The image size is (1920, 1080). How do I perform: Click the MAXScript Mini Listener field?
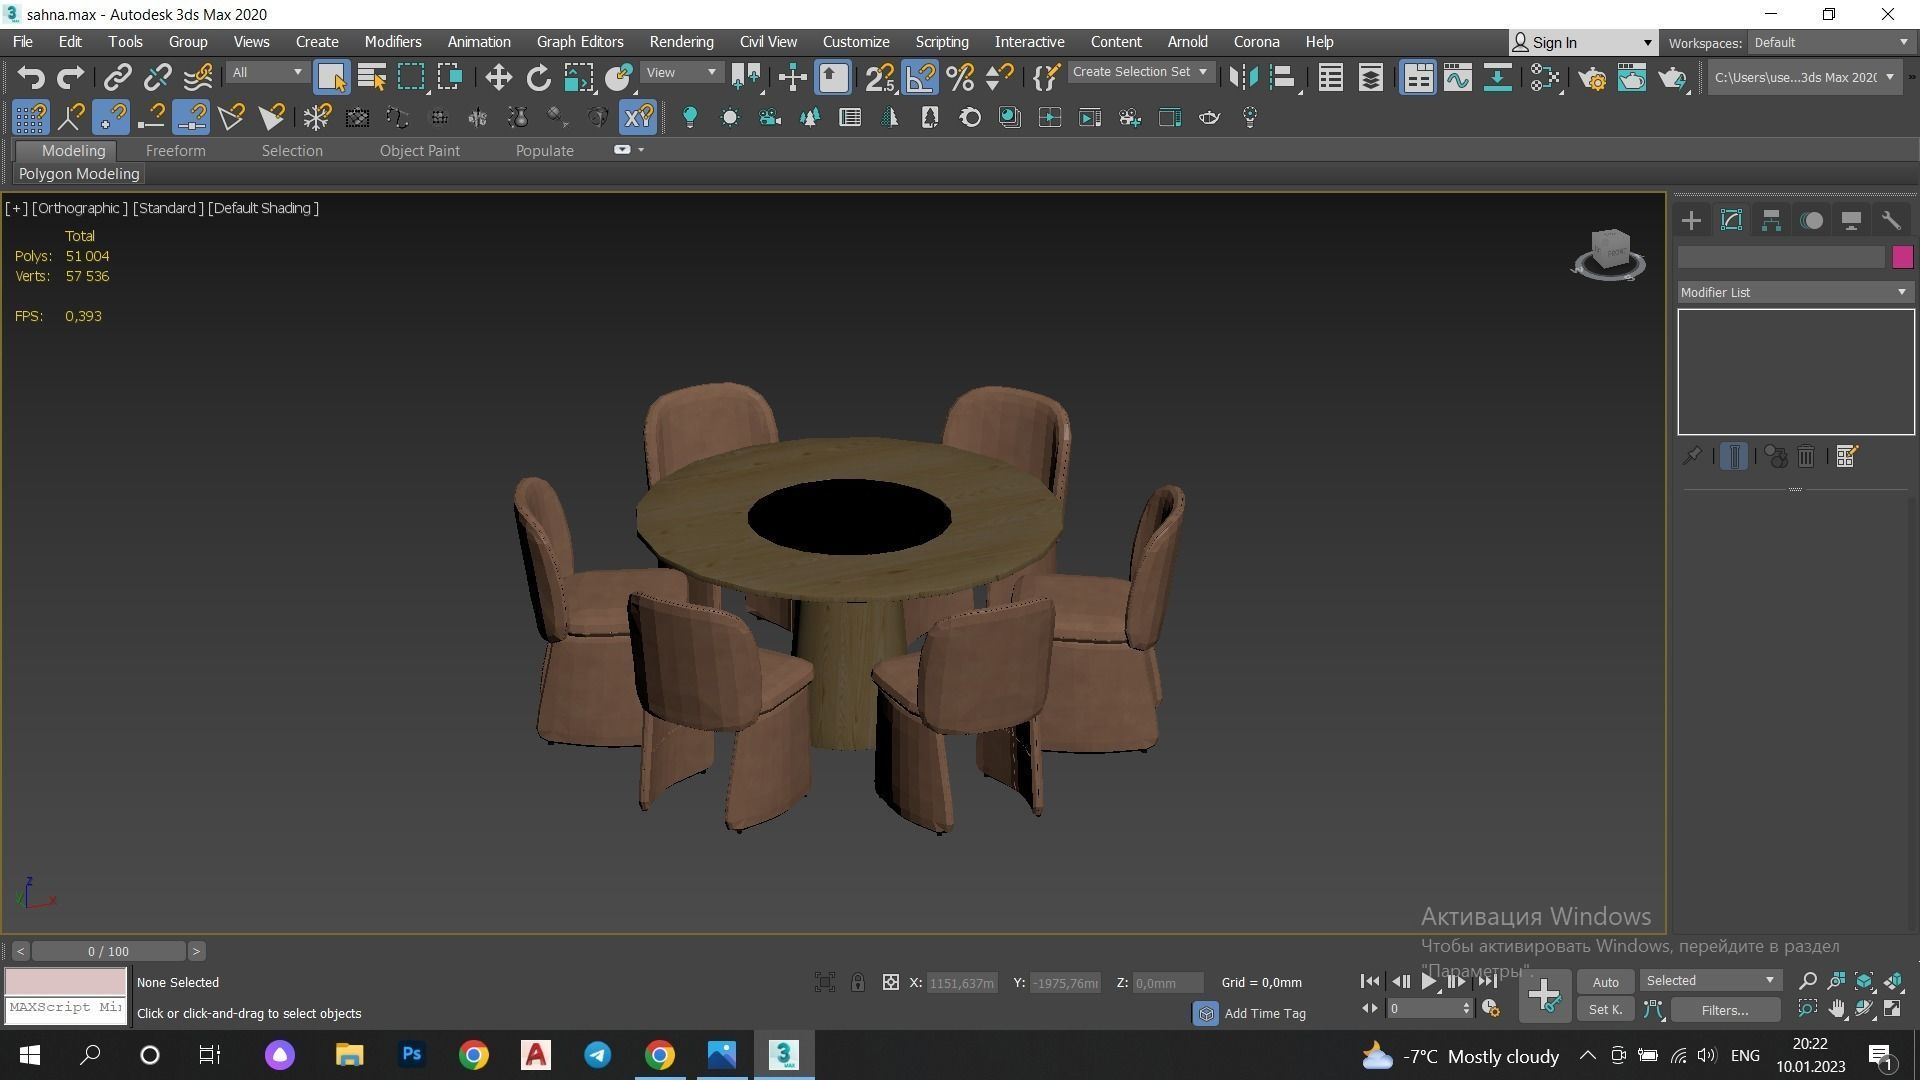pyautogui.click(x=66, y=1008)
